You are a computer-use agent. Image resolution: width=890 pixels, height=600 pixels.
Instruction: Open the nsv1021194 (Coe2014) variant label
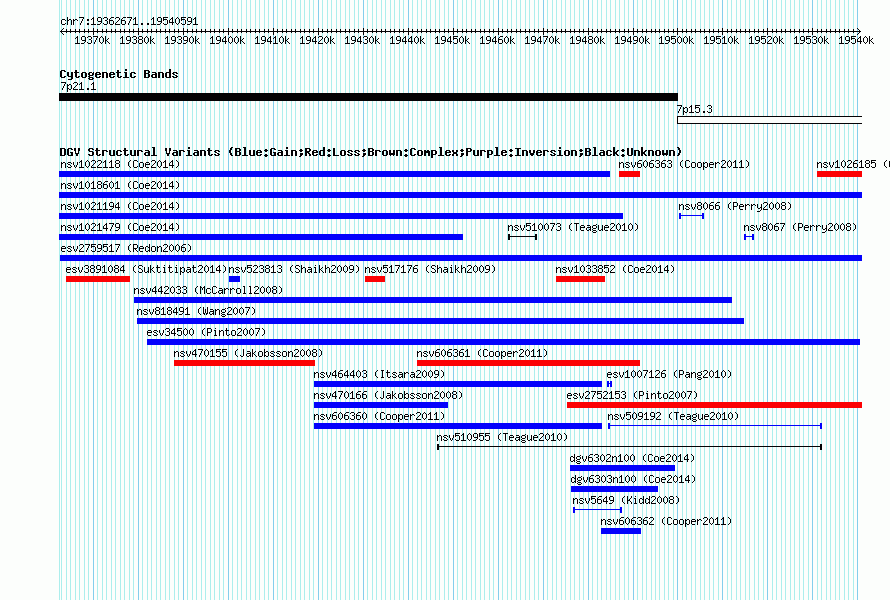coord(120,206)
